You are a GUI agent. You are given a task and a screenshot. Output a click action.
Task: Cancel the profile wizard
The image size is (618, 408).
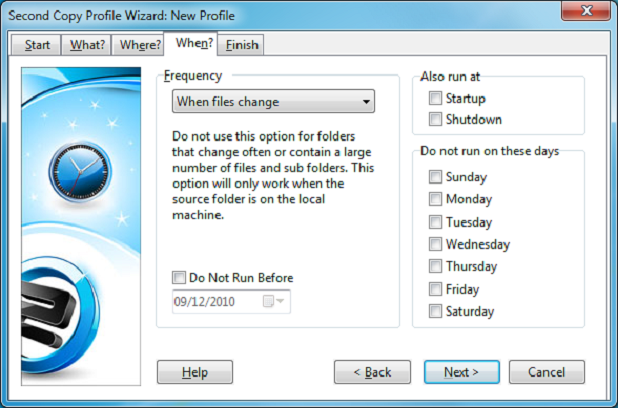(547, 372)
